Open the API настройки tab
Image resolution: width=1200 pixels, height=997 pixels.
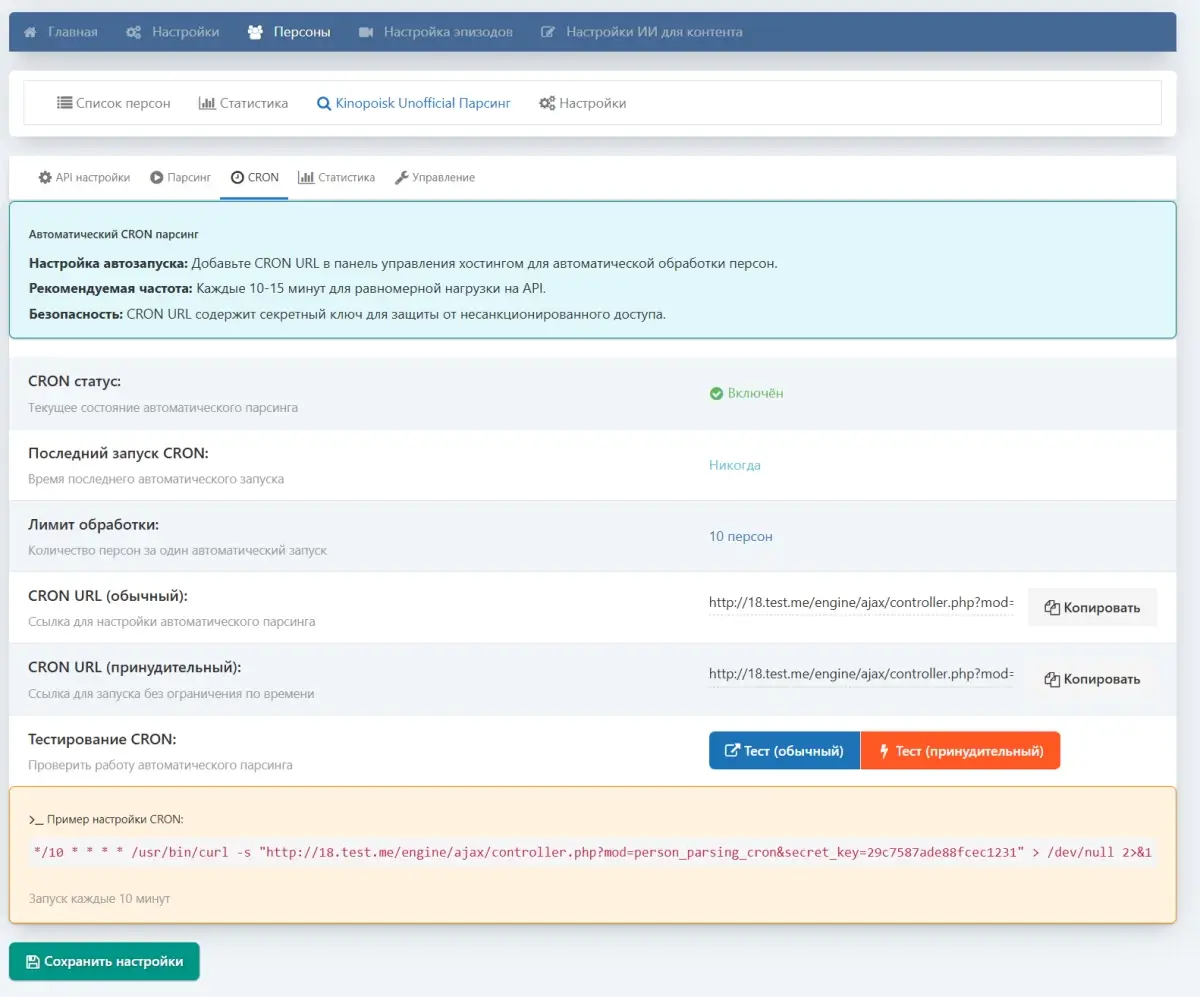click(84, 178)
